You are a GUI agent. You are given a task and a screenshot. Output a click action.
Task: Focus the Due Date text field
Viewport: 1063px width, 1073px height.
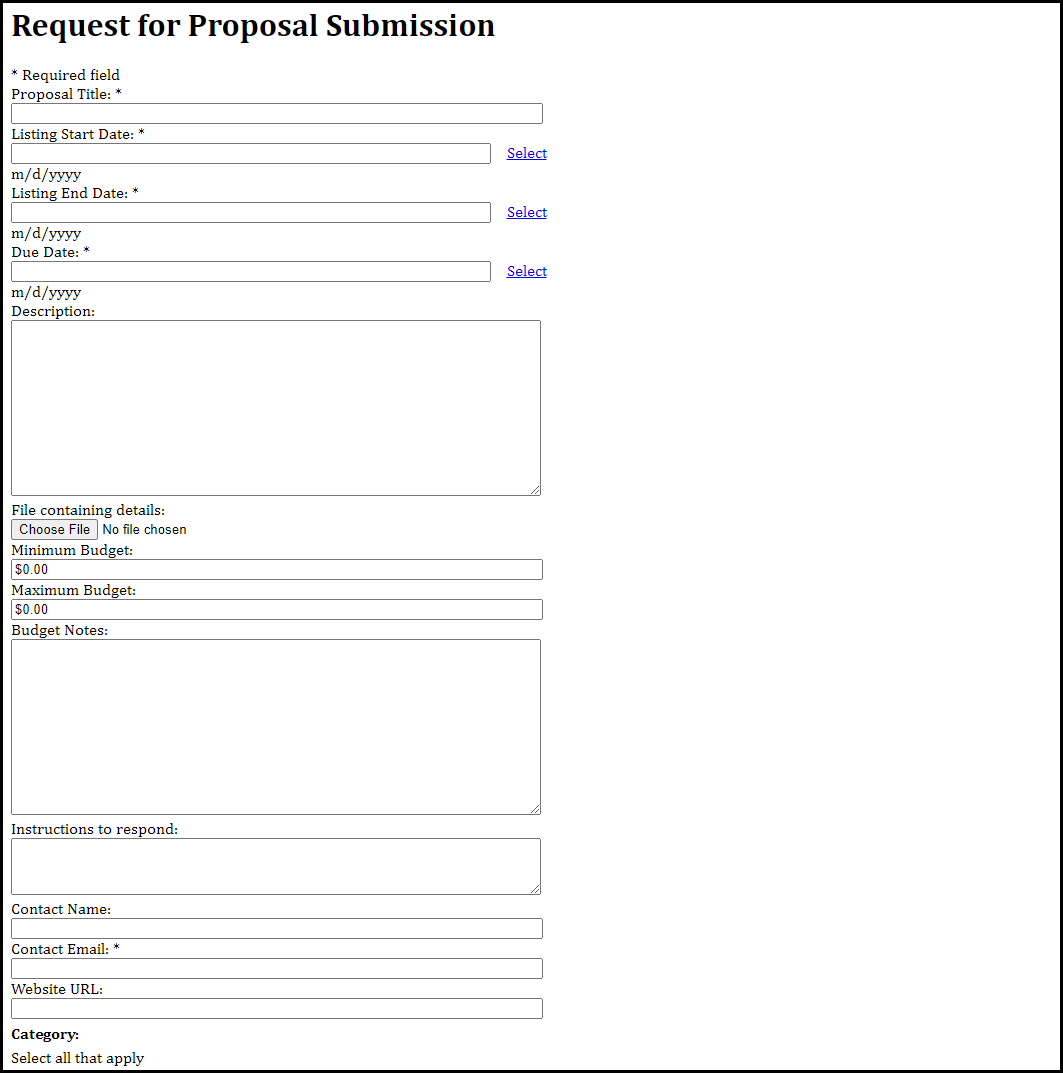pos(250,272)
